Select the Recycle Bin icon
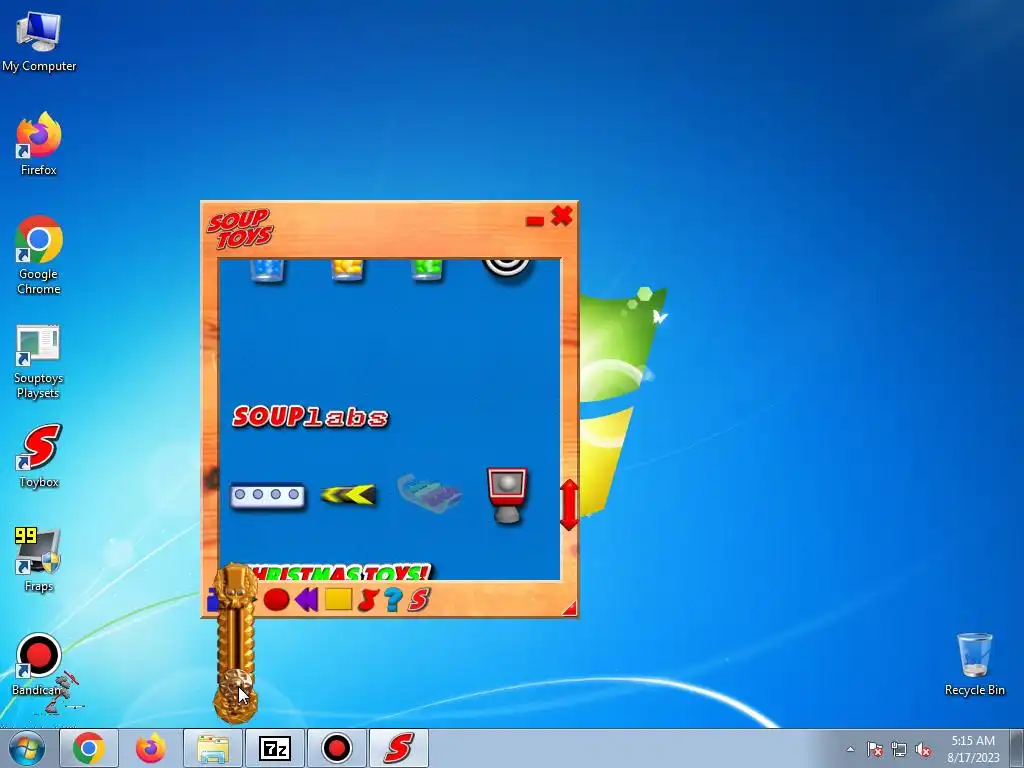 pos(974,664)
